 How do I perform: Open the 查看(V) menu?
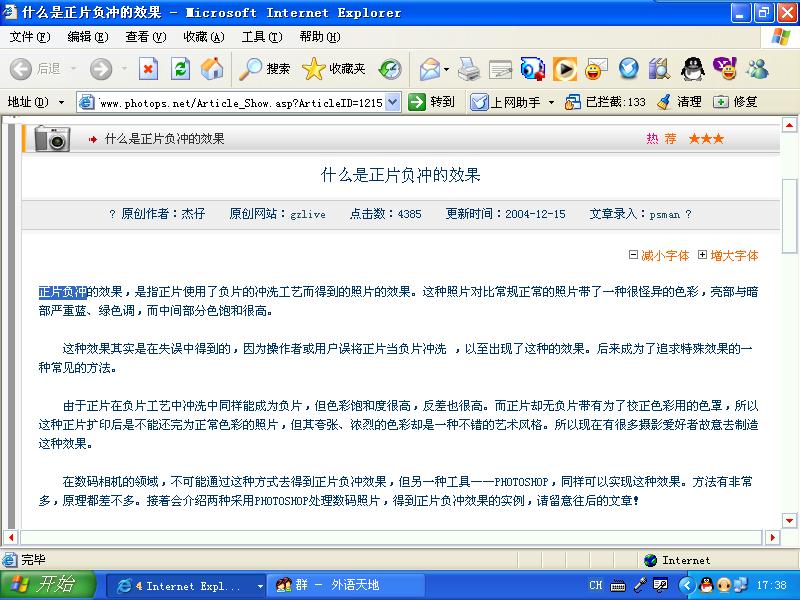(145, 37)
